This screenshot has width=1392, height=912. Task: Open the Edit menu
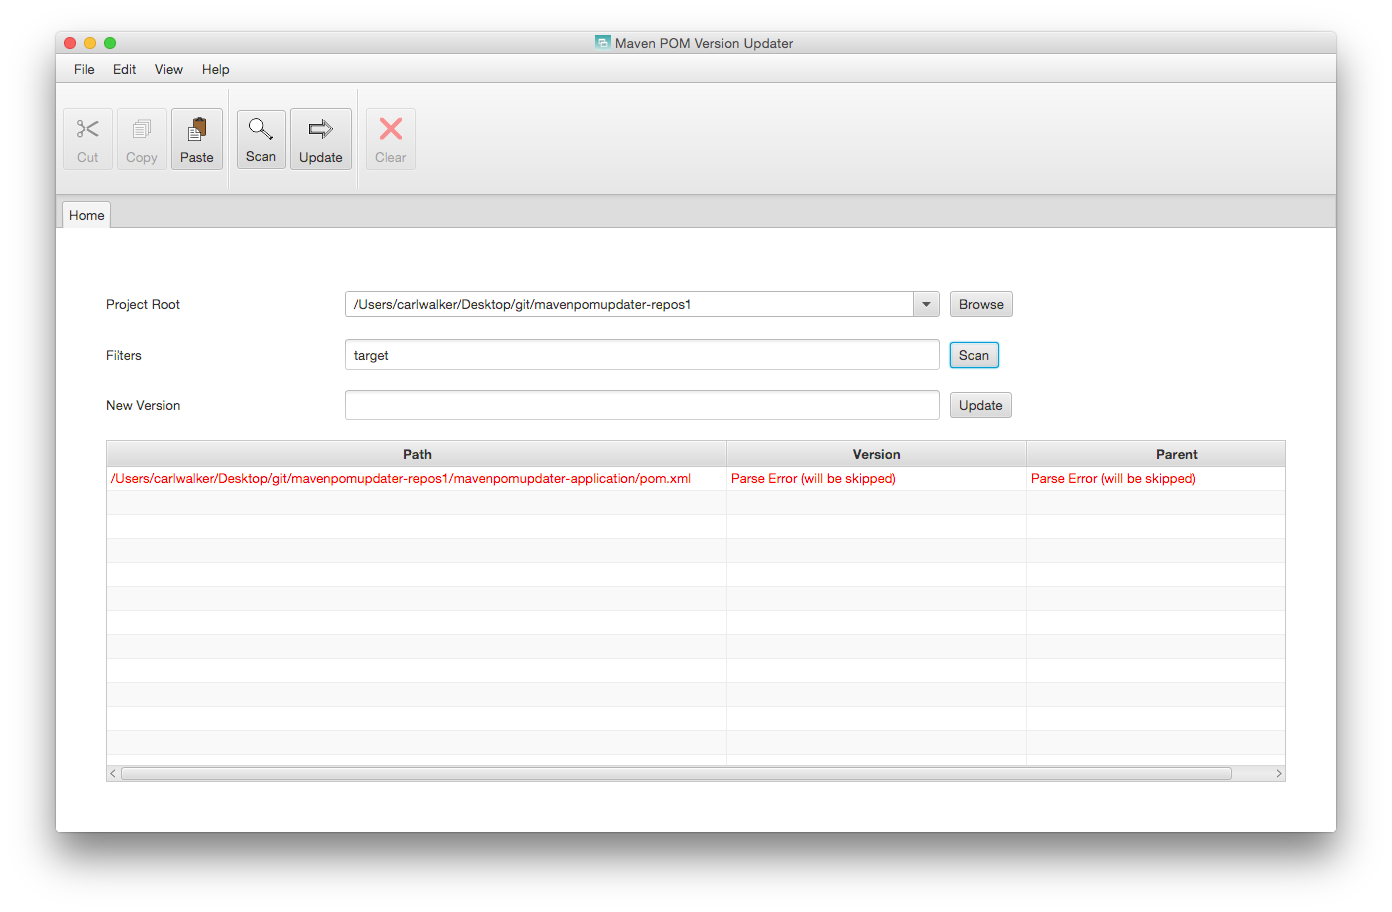pos(125,69)
